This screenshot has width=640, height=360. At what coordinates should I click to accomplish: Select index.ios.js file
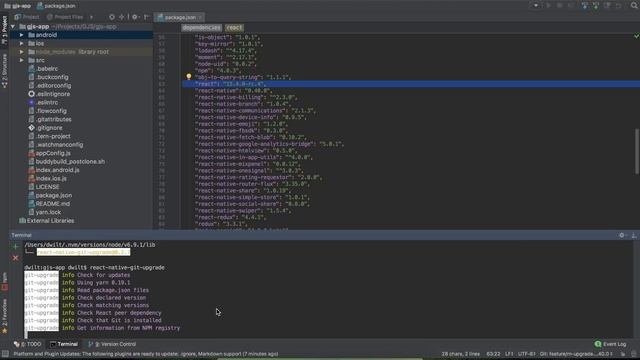coord(47,179)
